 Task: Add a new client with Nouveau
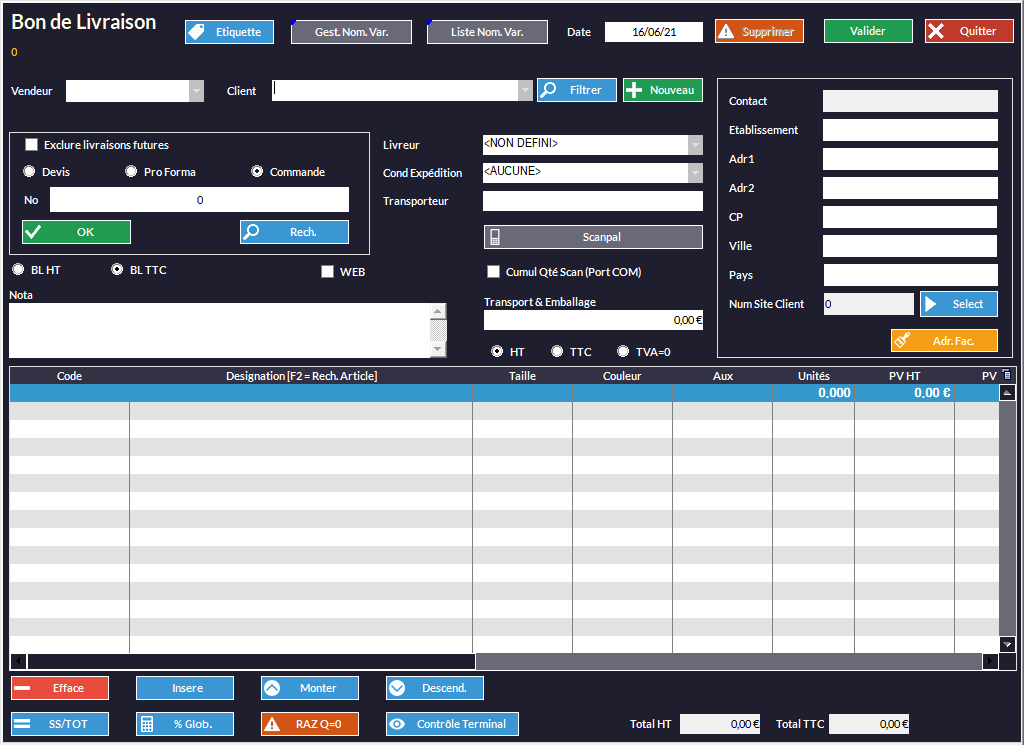pyautogui.click(x=662, y=90)
